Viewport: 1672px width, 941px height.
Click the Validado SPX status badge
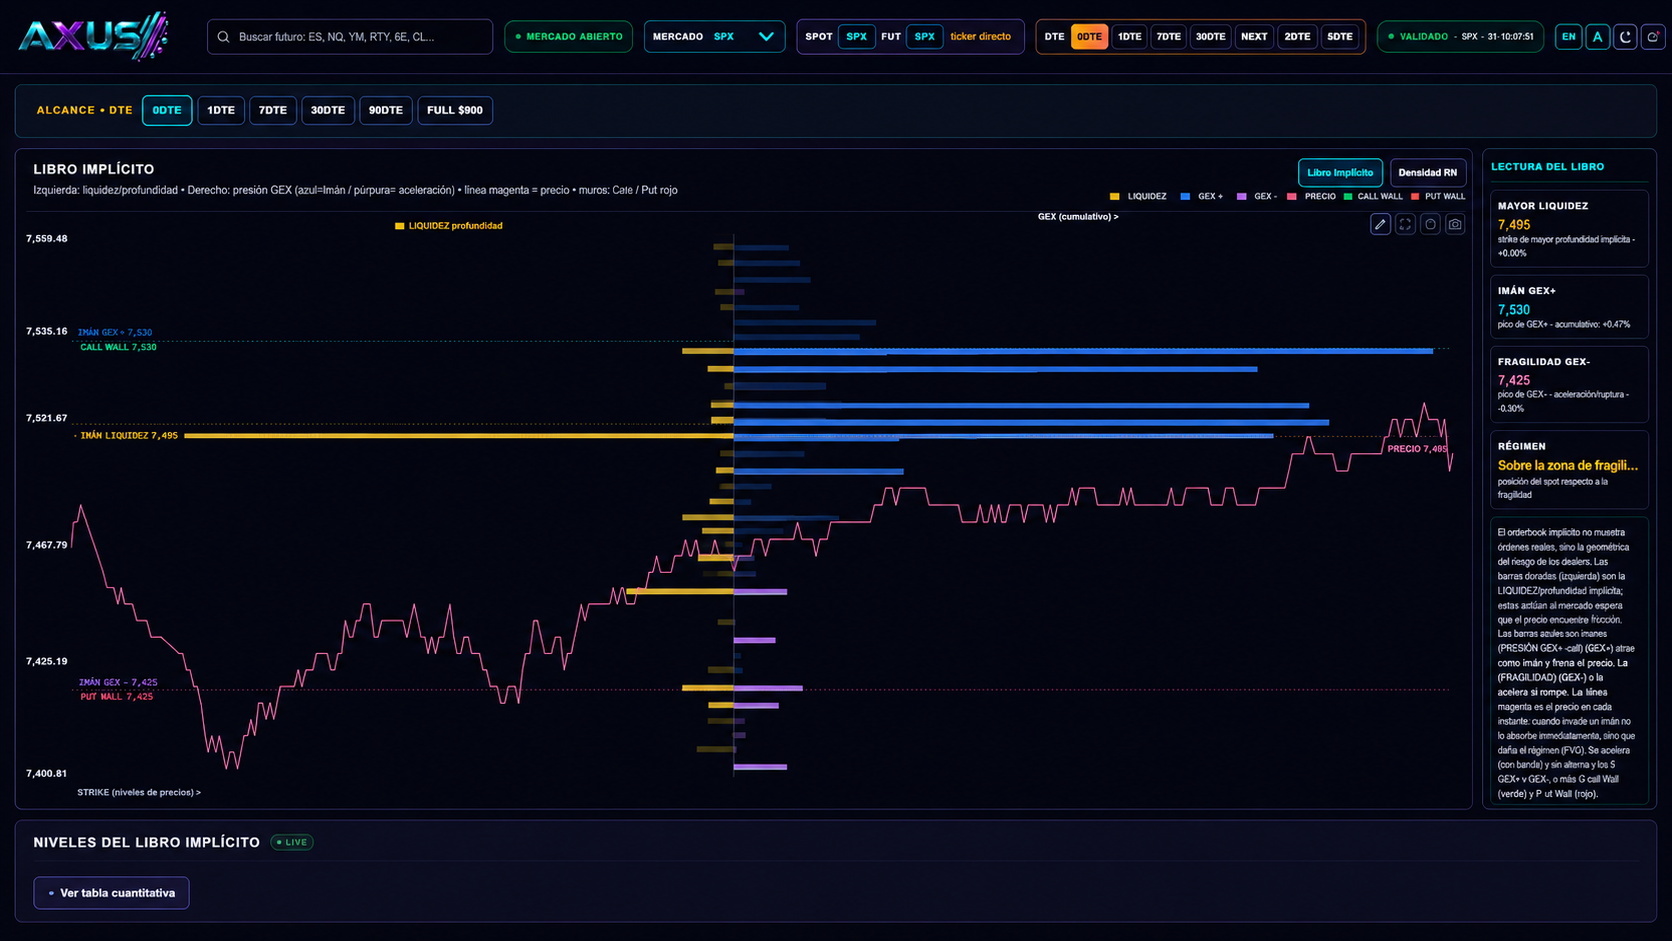tap(1461, 37)
